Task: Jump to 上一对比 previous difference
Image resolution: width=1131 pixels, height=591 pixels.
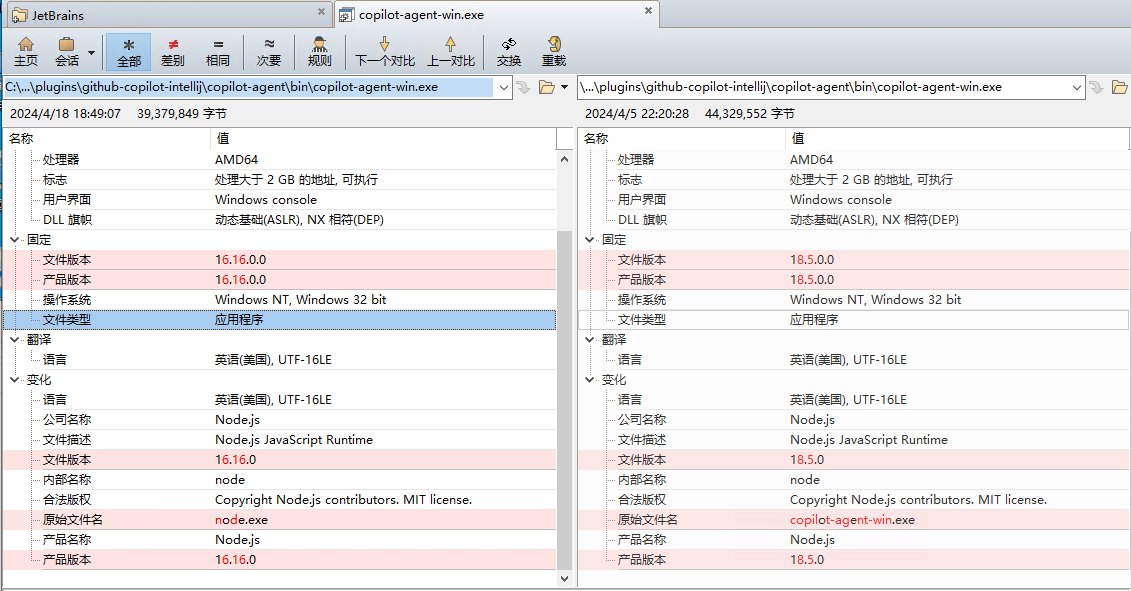Action: (451, 52)
